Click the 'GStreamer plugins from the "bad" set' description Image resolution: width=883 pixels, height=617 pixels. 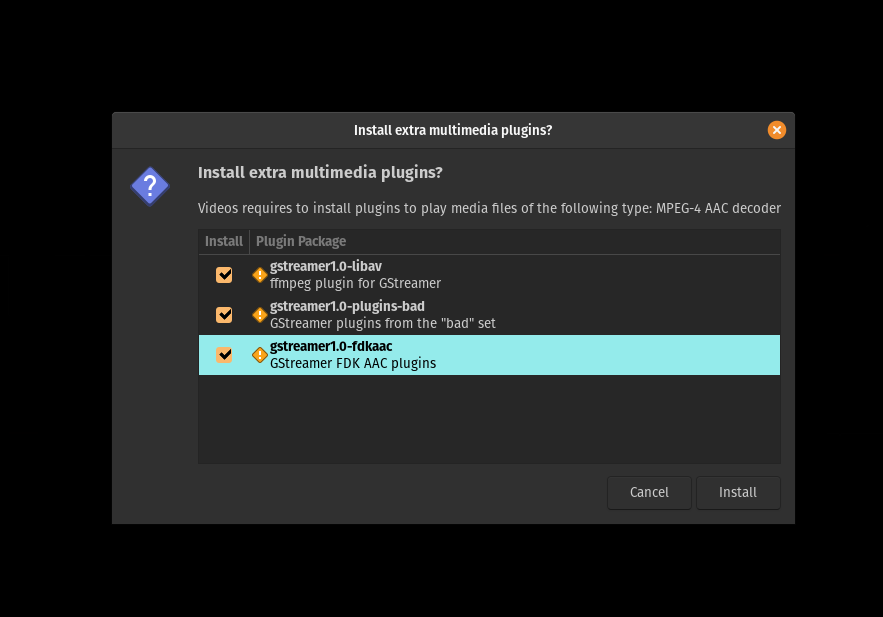point(382,323)
